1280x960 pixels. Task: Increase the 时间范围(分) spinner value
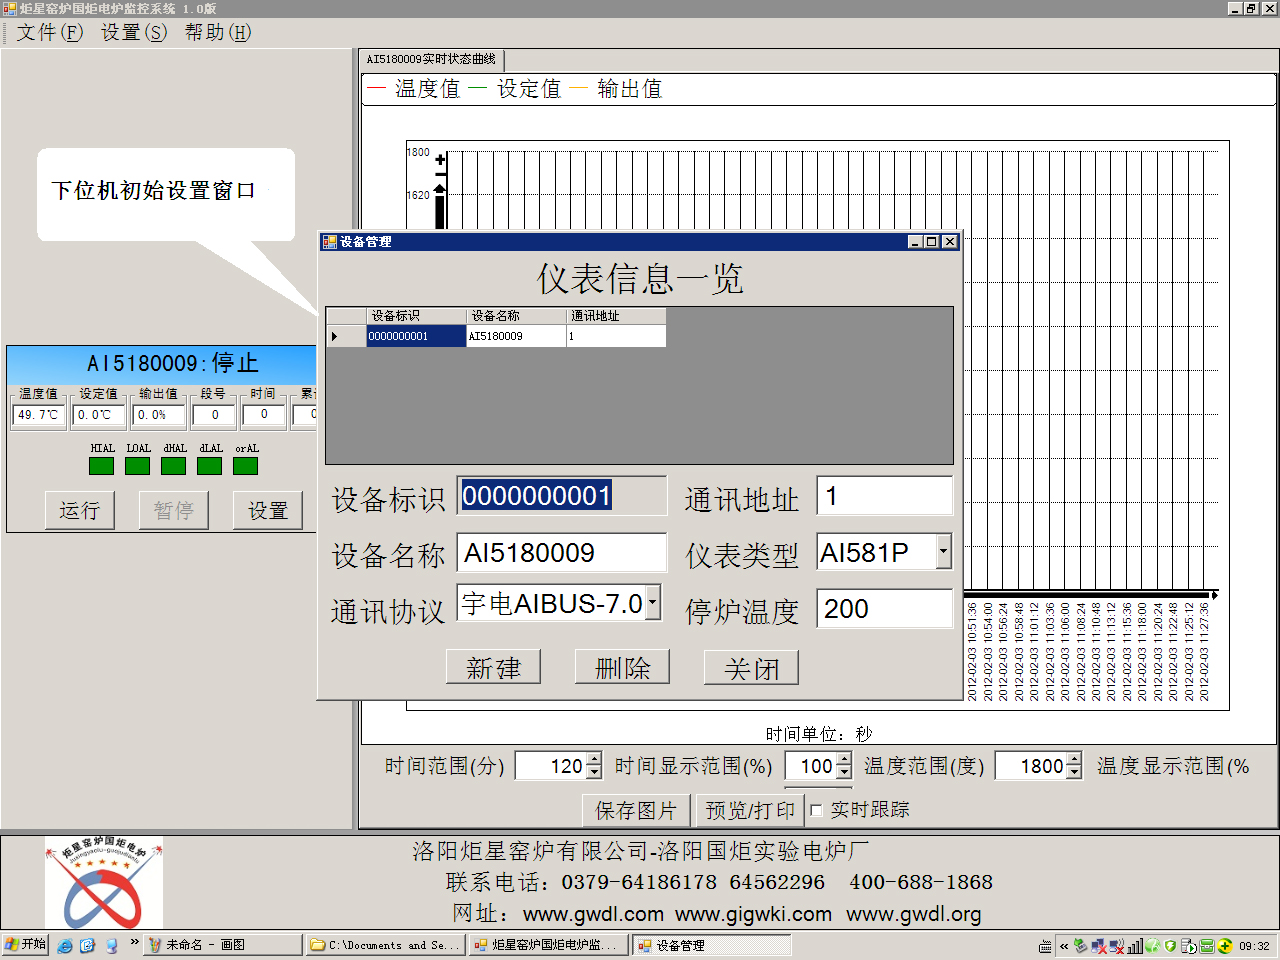[x=594, y=760]
